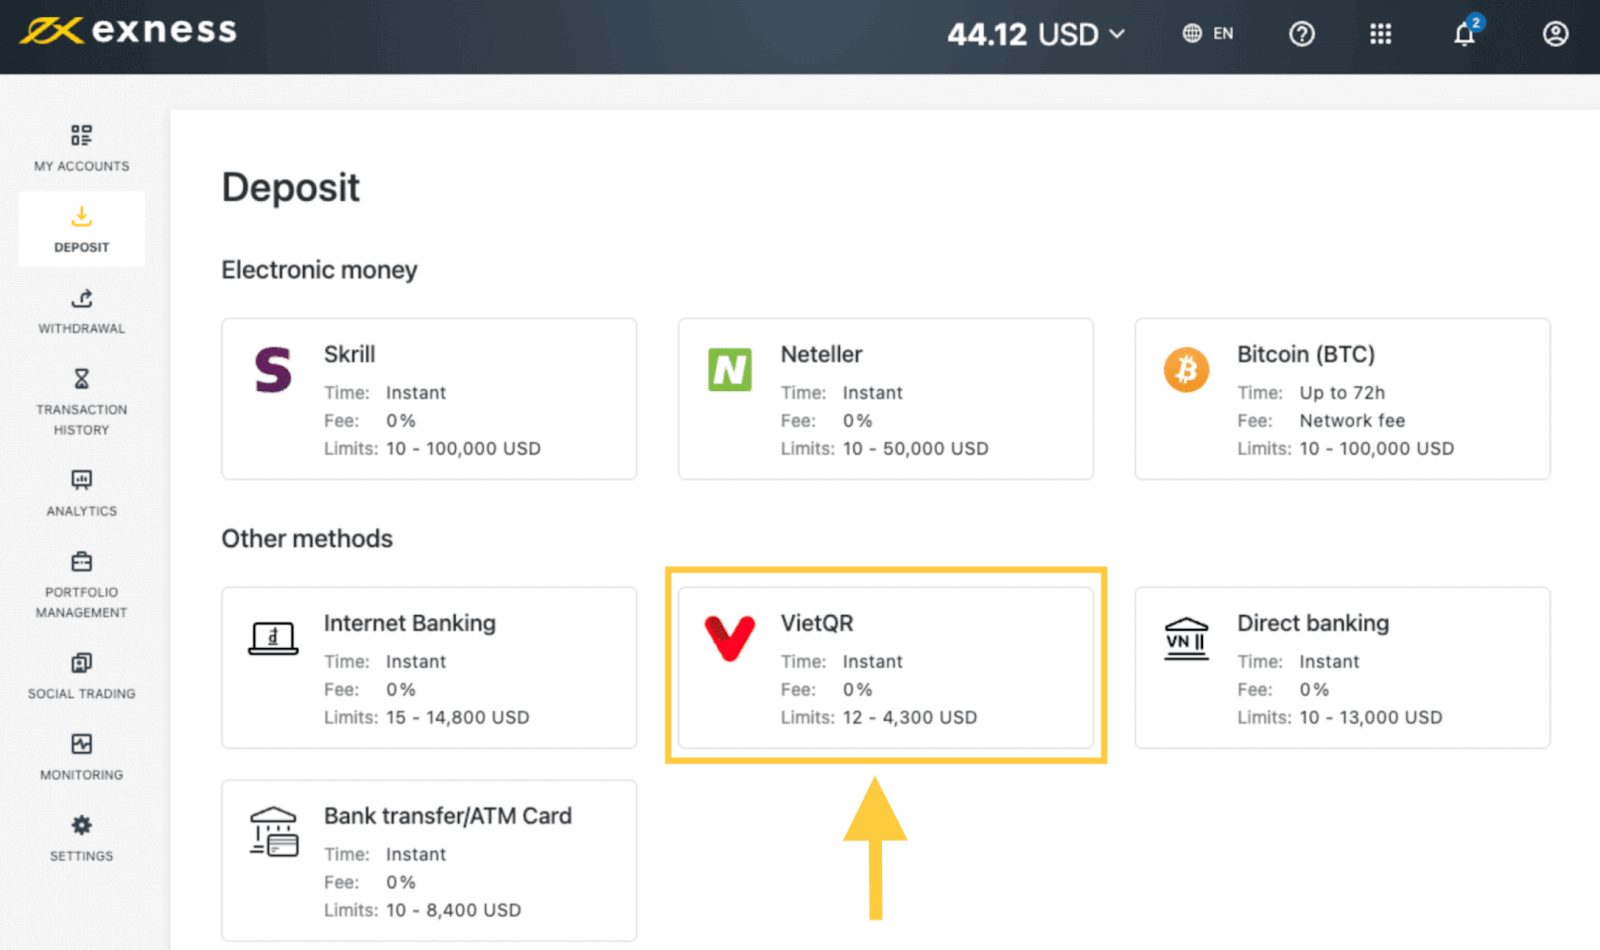Open the 44.12 USD balance dropdown

click(1036, 34)
